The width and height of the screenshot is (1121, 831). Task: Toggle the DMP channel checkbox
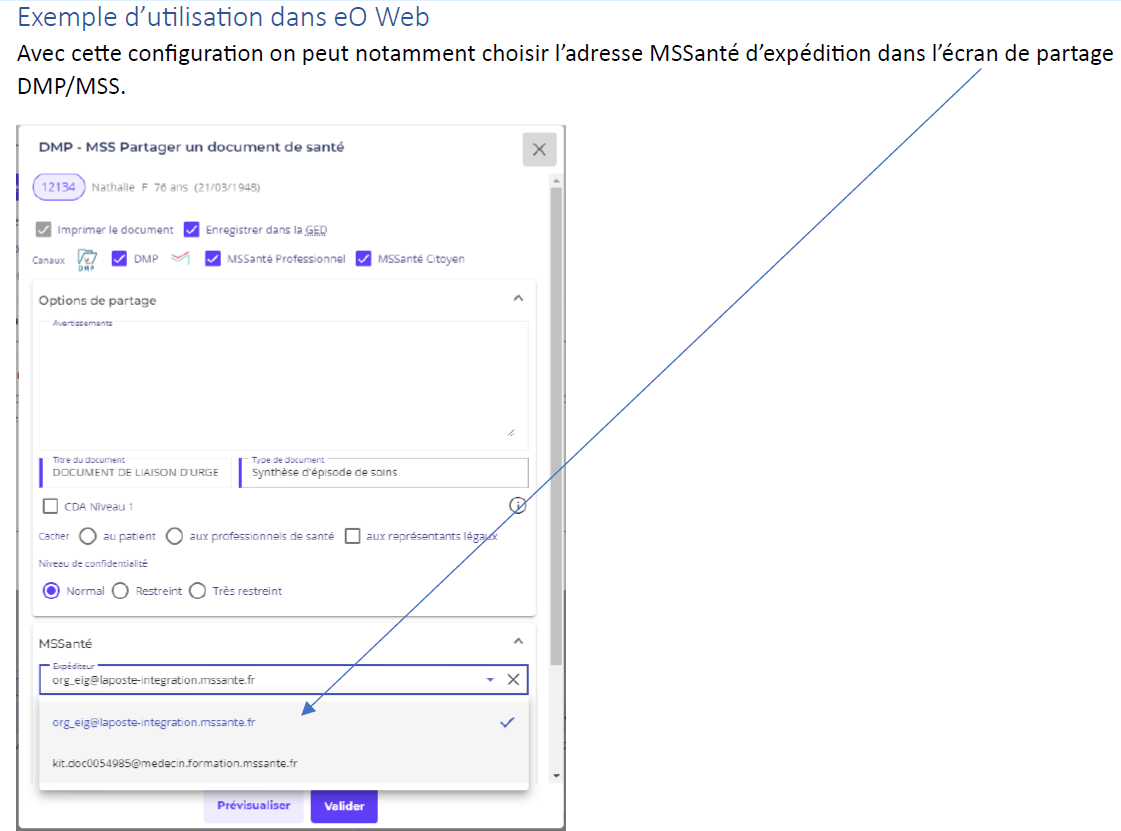tap(119, 259)
